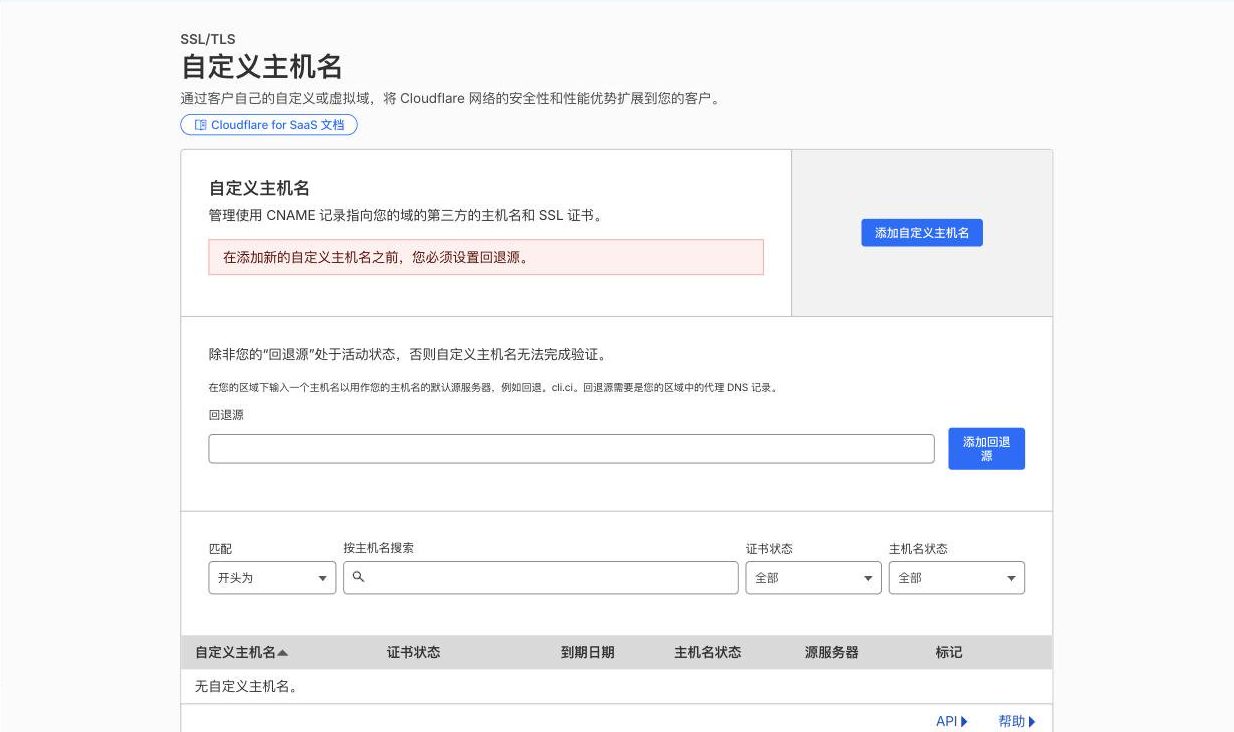Click the 无自定义主机名。 row text
This screenshot has width=1234, height=732.
pos(247,686)
